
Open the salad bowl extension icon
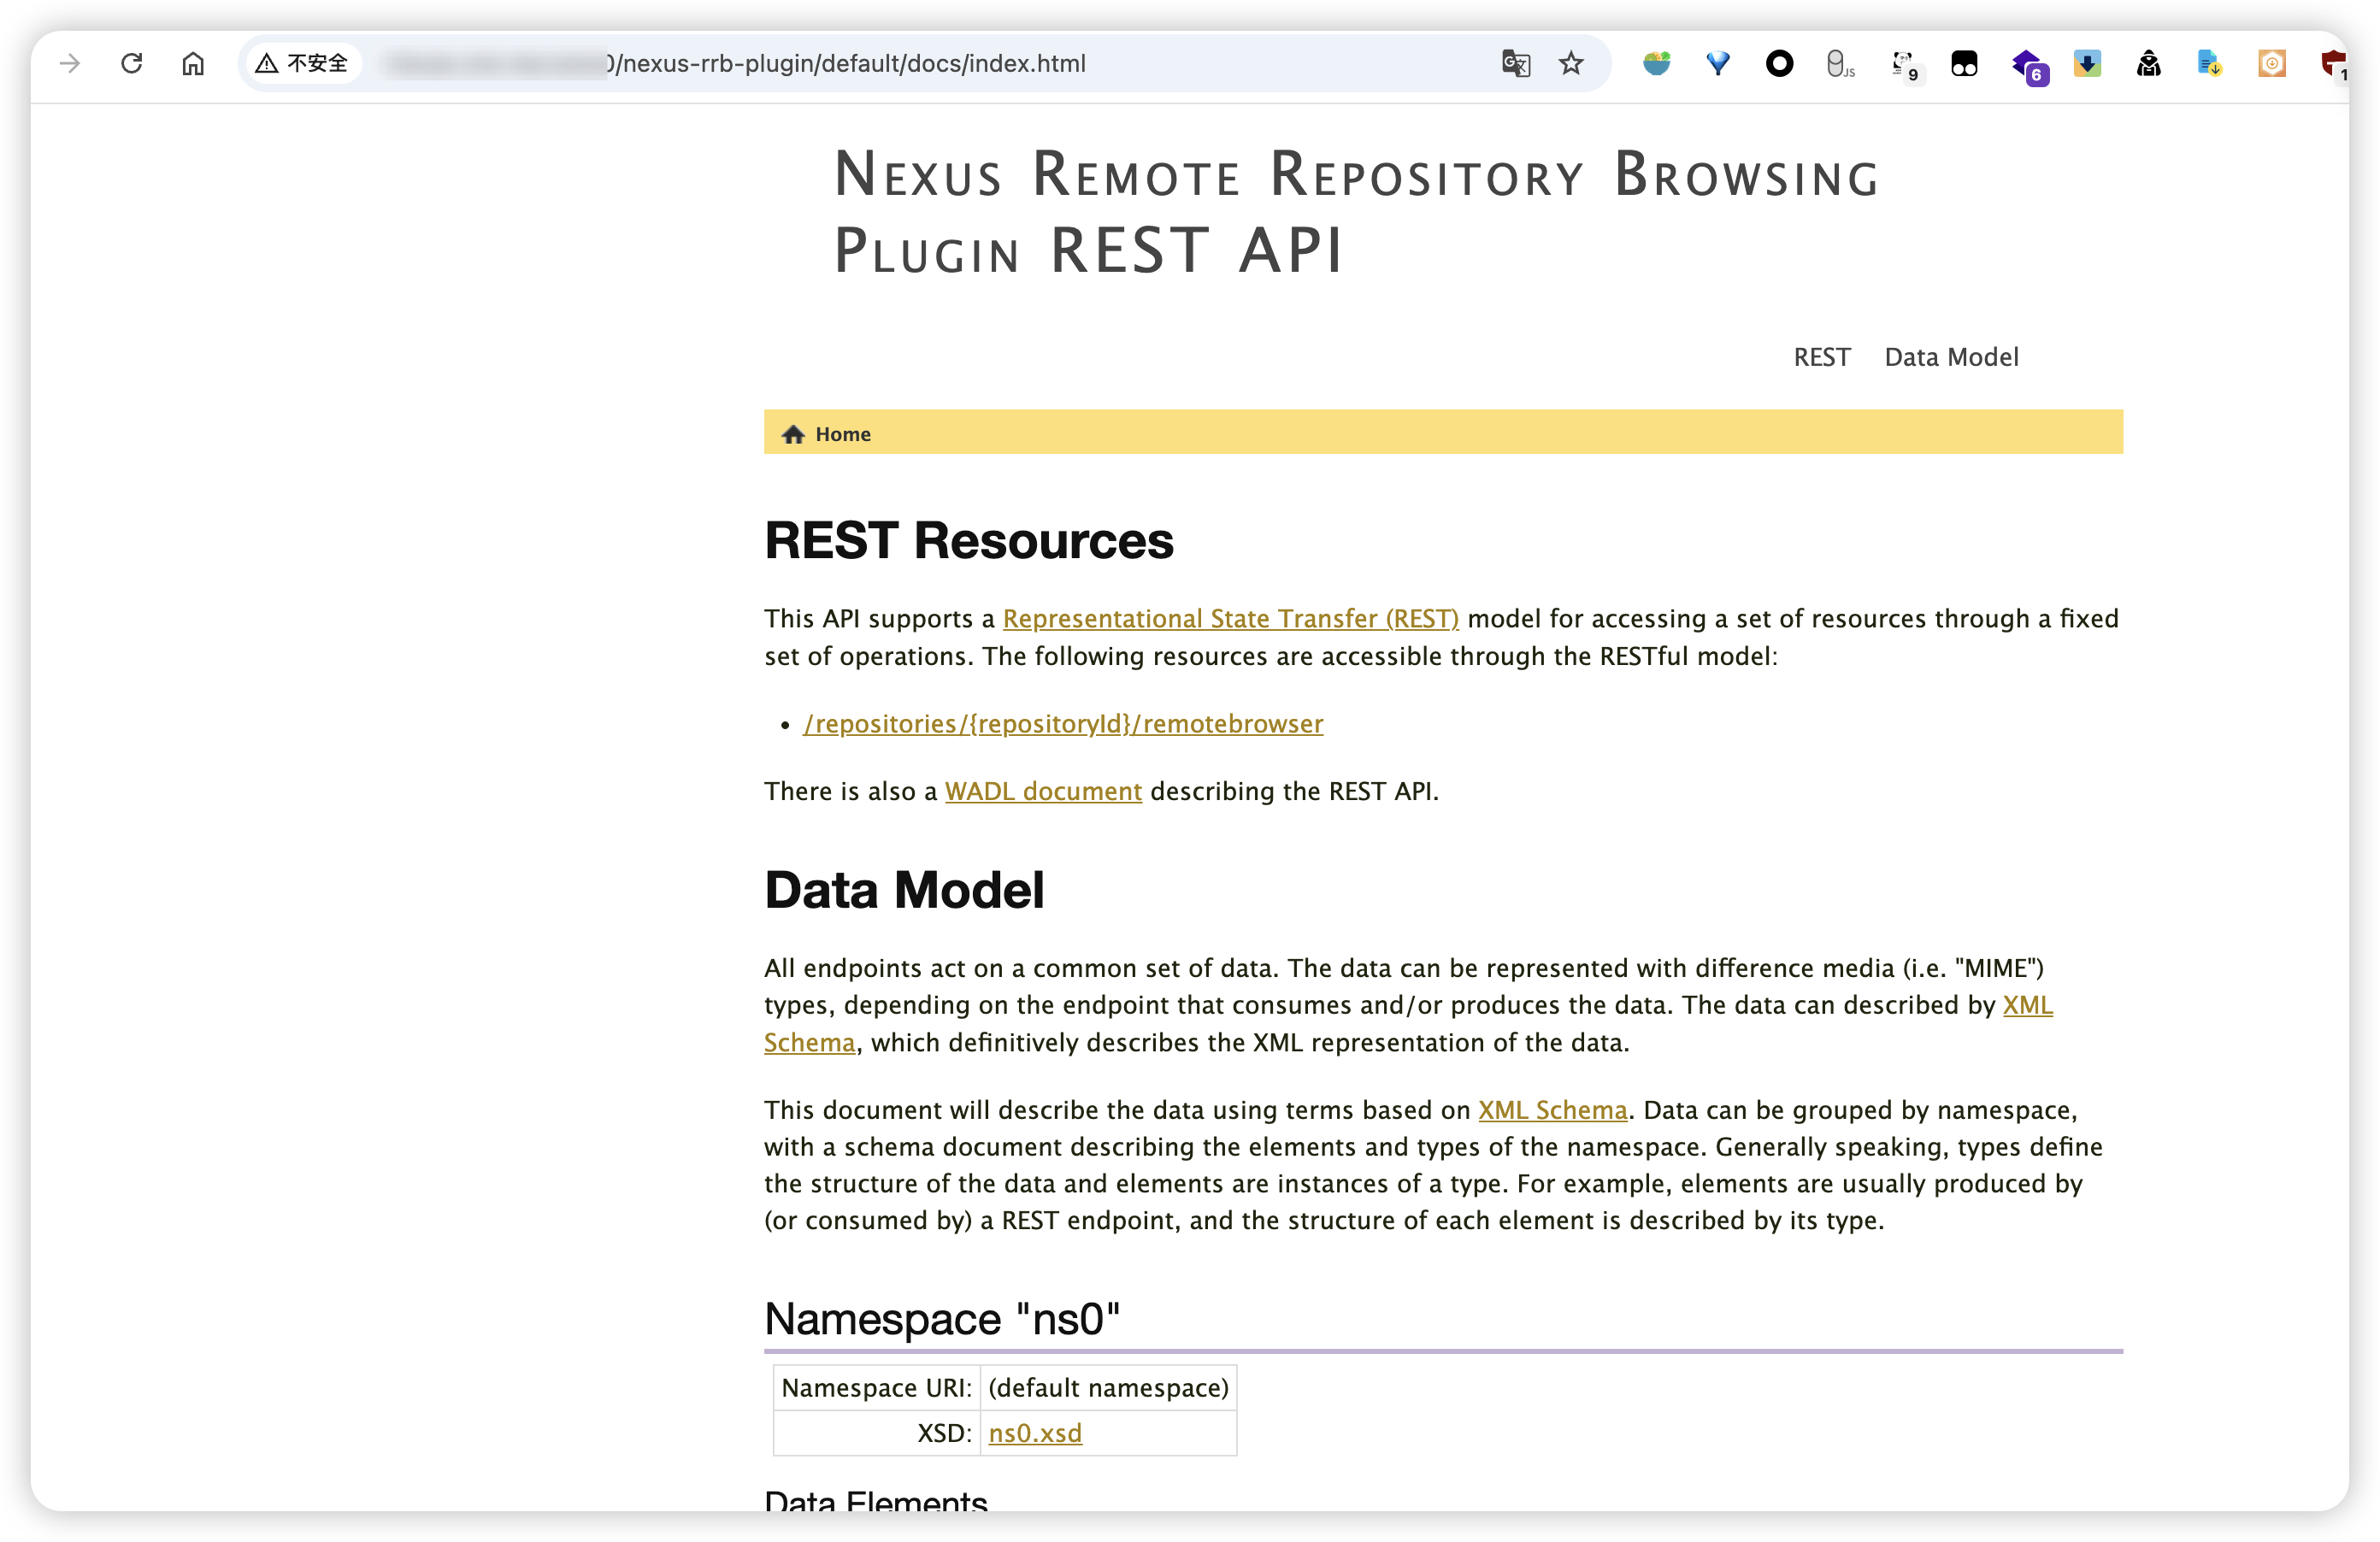click(1656, 63)
